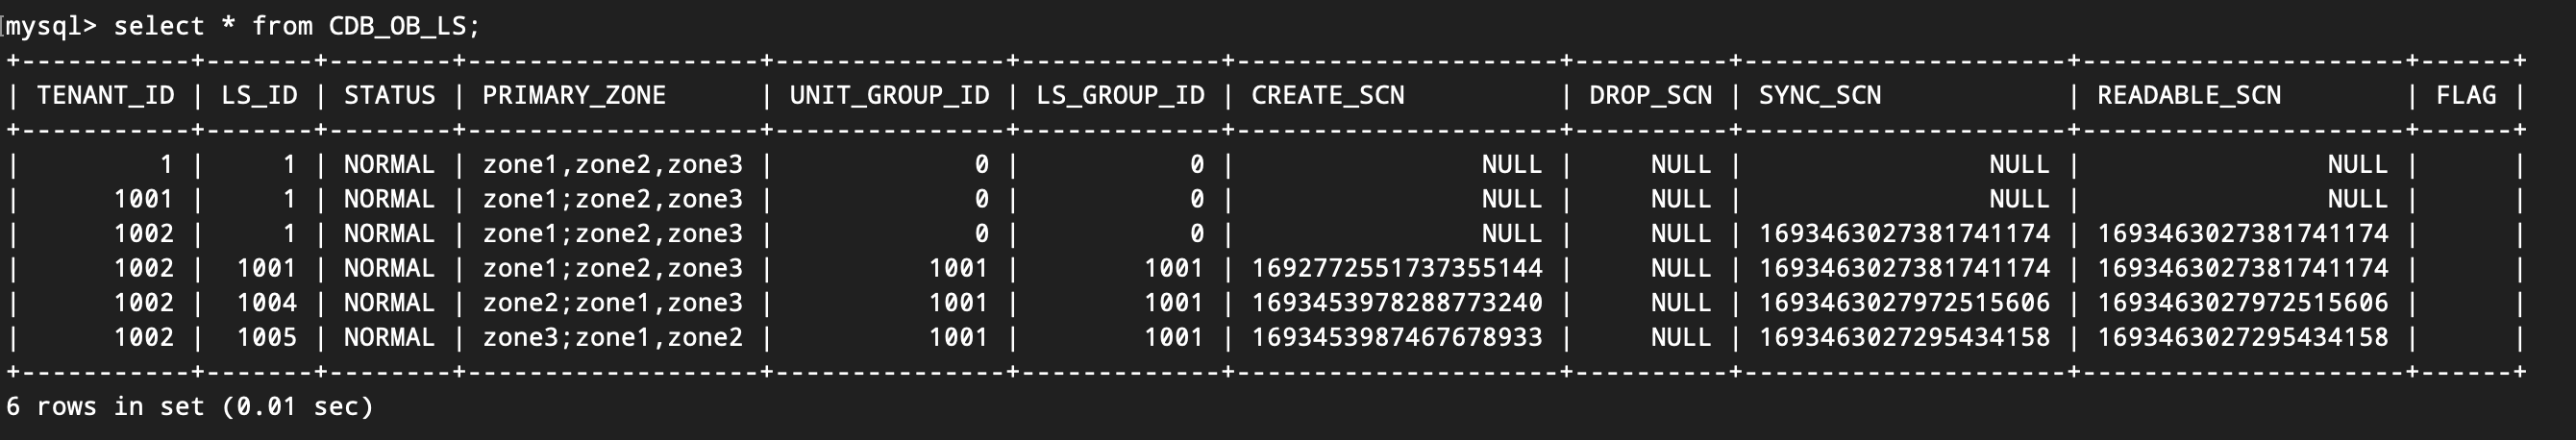Click the mysql> prompt text
Image resolution: width=2576 pixels, height=440 pixels.
pos(51,26)
